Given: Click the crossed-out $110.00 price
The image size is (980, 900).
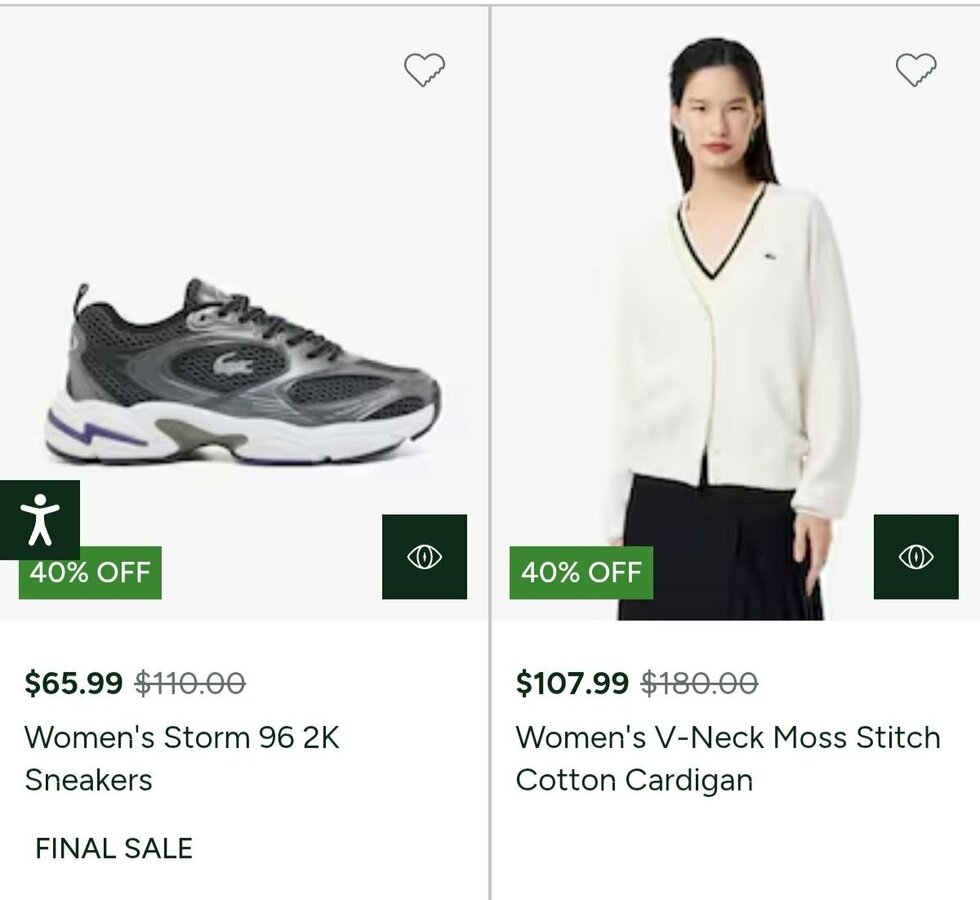Looking at the screenshot, I should click(190, 683).
